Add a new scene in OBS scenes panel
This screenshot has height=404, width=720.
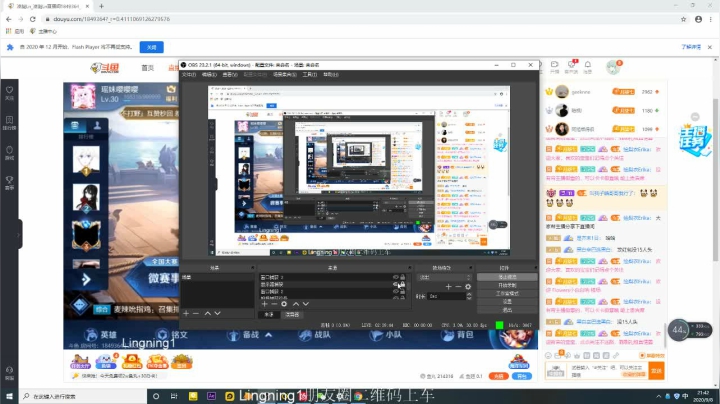(x=186, y=313)
